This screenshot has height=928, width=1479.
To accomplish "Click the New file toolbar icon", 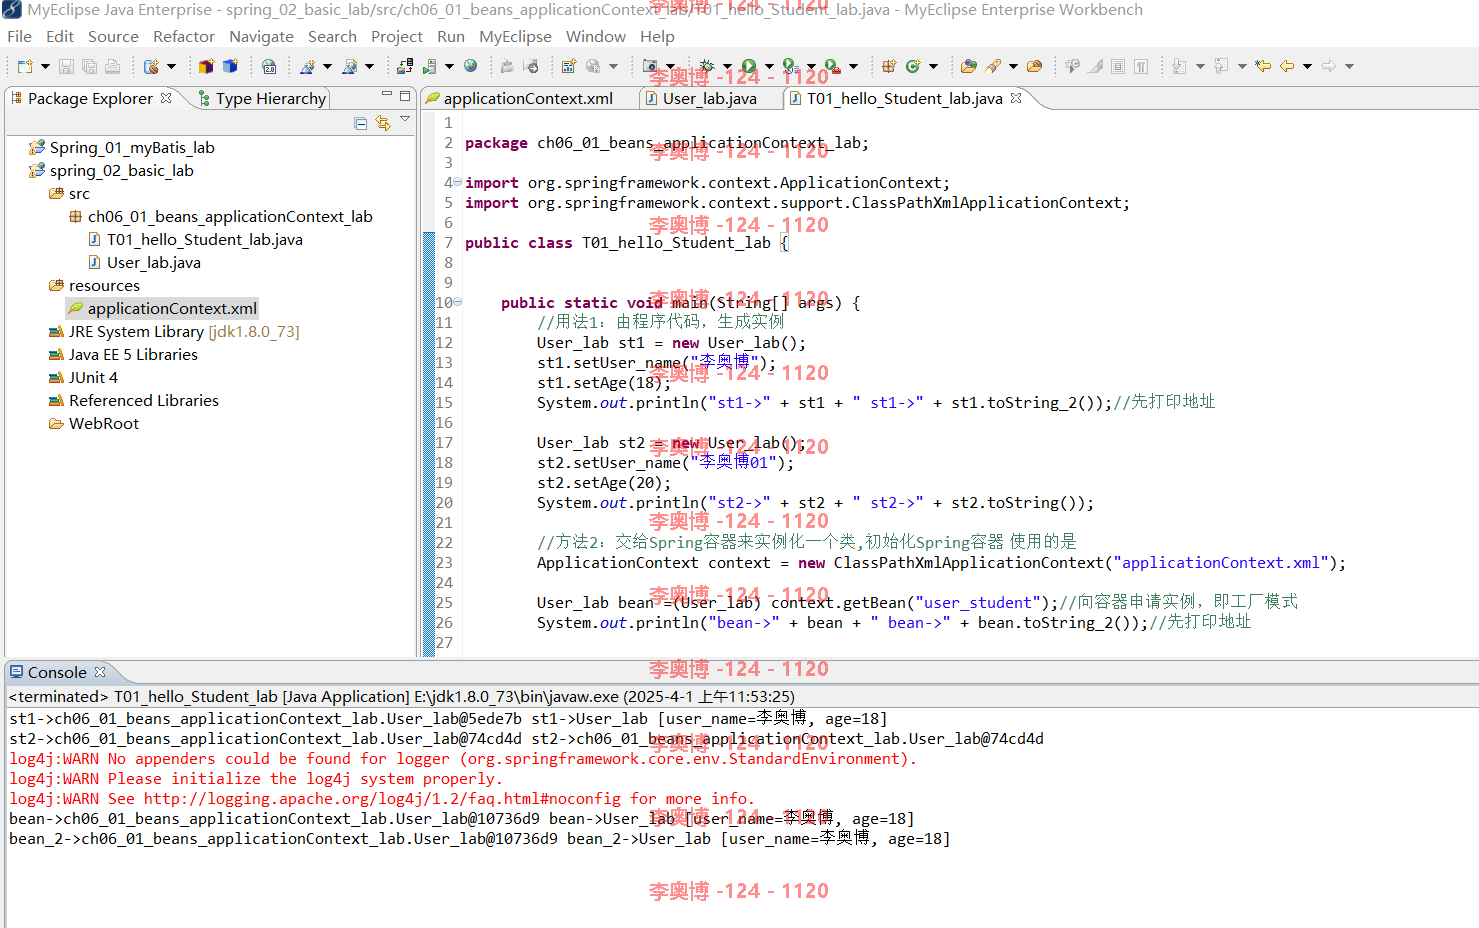I will 25,66.
